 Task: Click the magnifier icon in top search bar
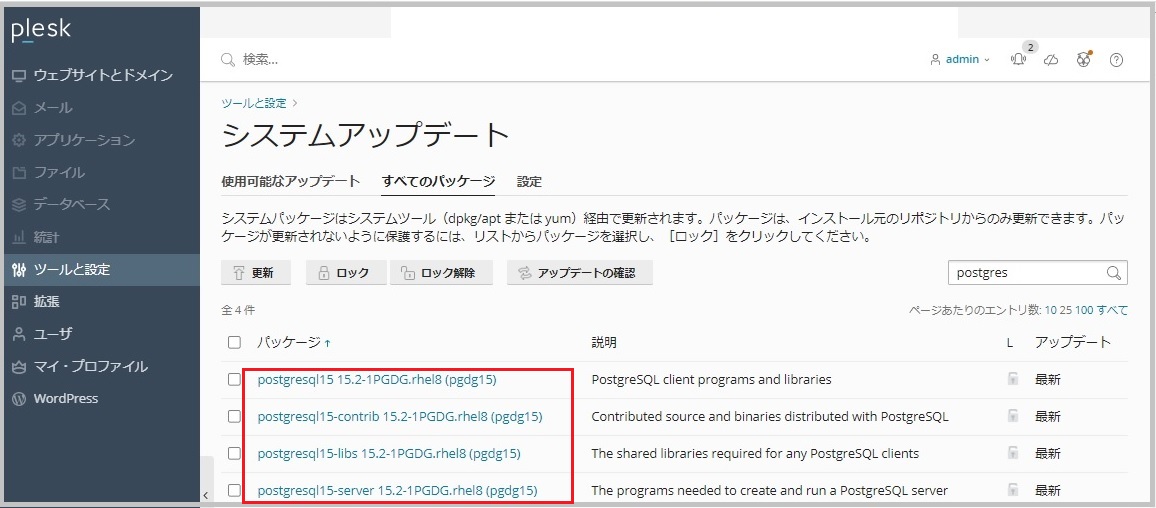point(229,60)
